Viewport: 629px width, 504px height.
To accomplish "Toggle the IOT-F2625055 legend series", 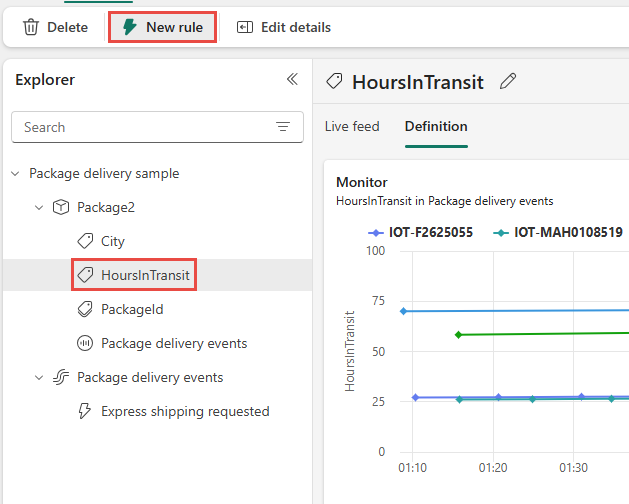I will [420, 232].
